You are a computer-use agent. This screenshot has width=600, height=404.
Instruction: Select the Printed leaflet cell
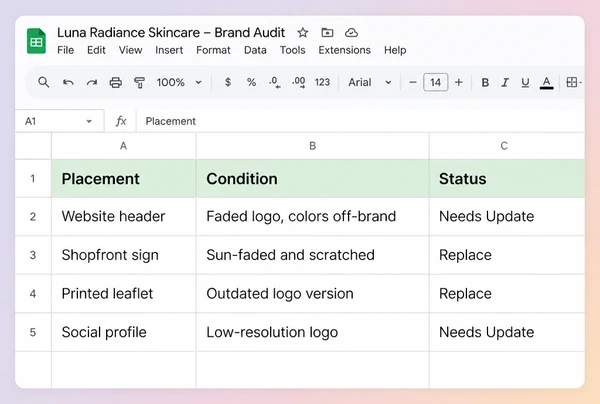click(124, 294)
